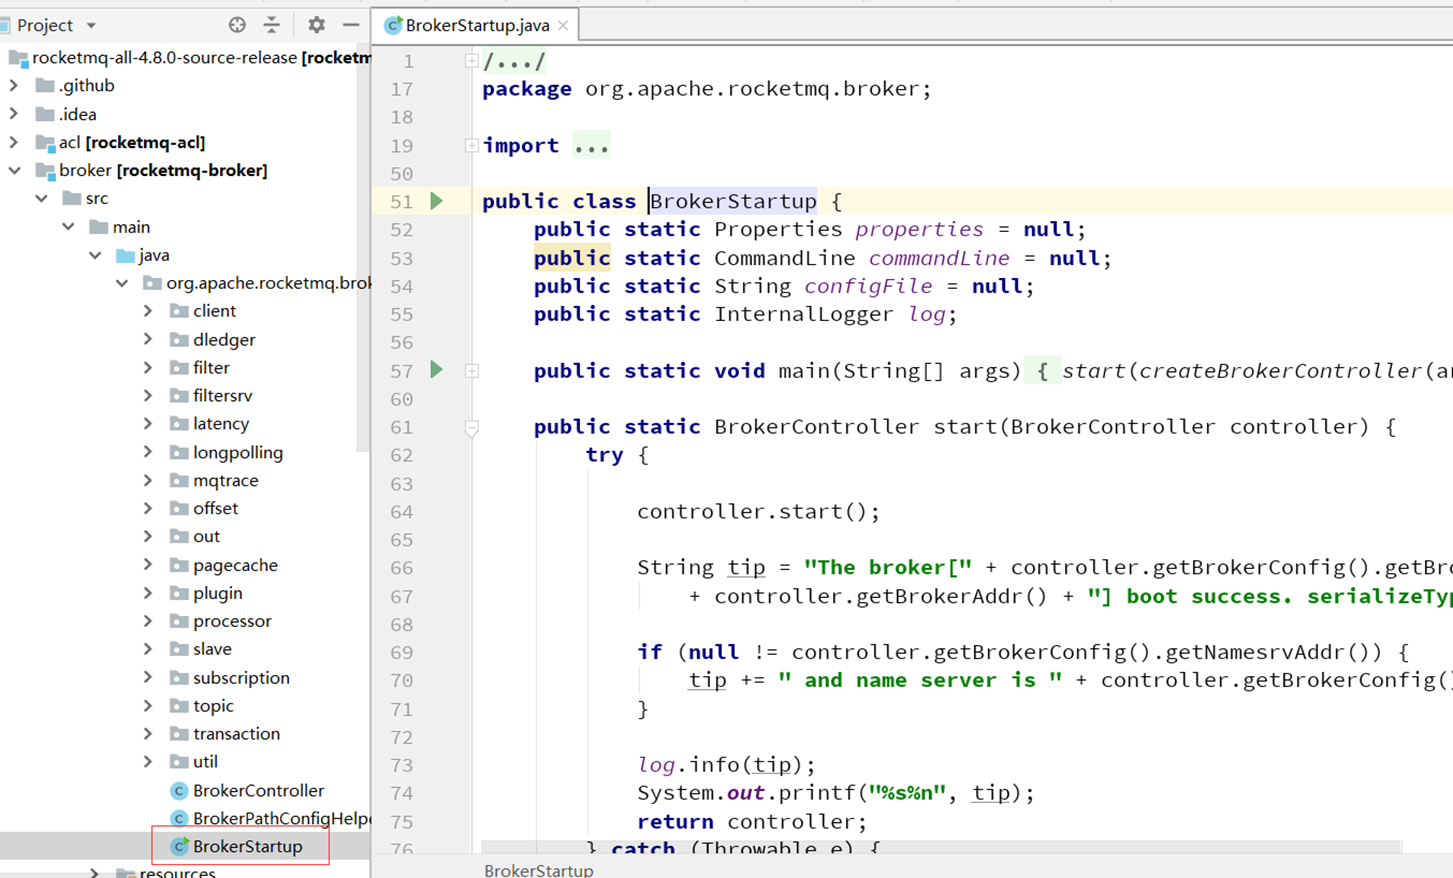1453x878 pixels.
Task: Toggle fold of main method body
Action: tap(471, 371)
